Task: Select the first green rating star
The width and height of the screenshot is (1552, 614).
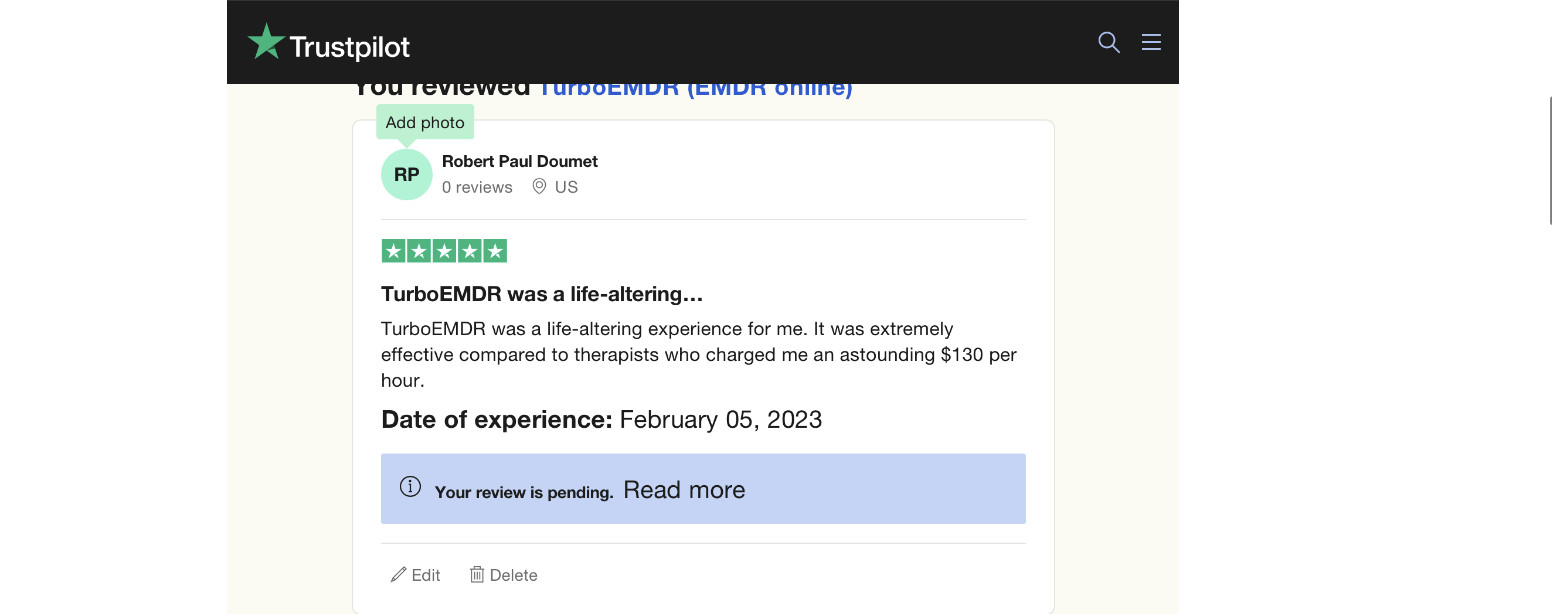Action: pyautogui.click(x=393, y=251)
